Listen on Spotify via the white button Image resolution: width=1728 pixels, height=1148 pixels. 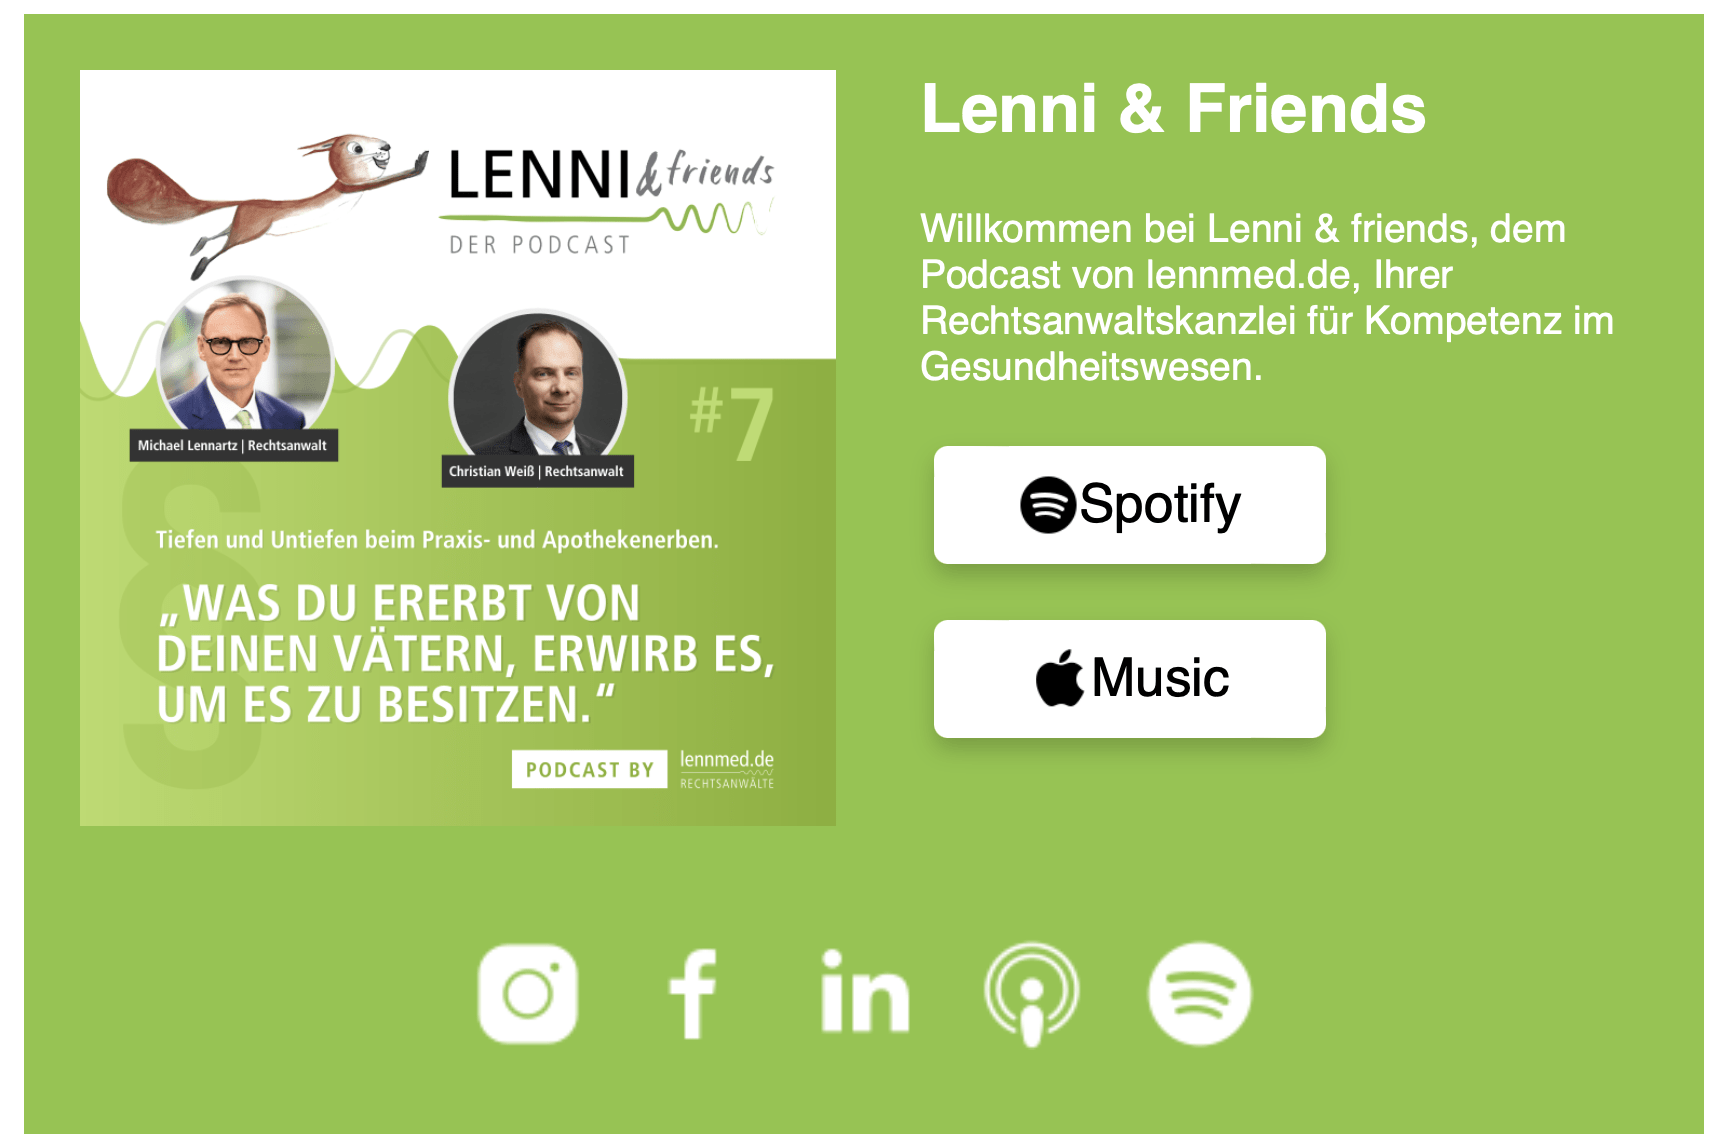point(1130,505)
